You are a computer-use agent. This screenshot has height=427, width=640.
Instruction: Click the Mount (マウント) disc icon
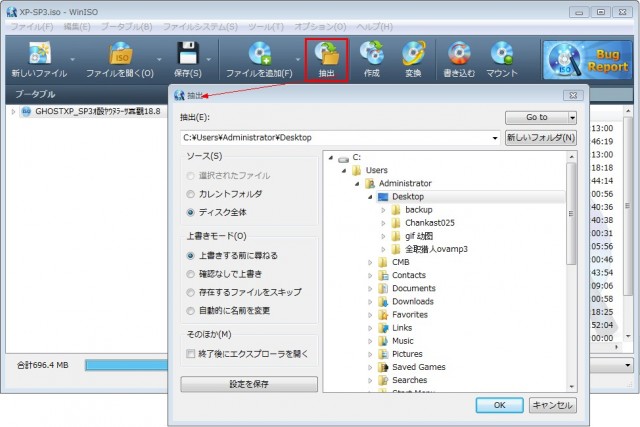tap(502, 53)
